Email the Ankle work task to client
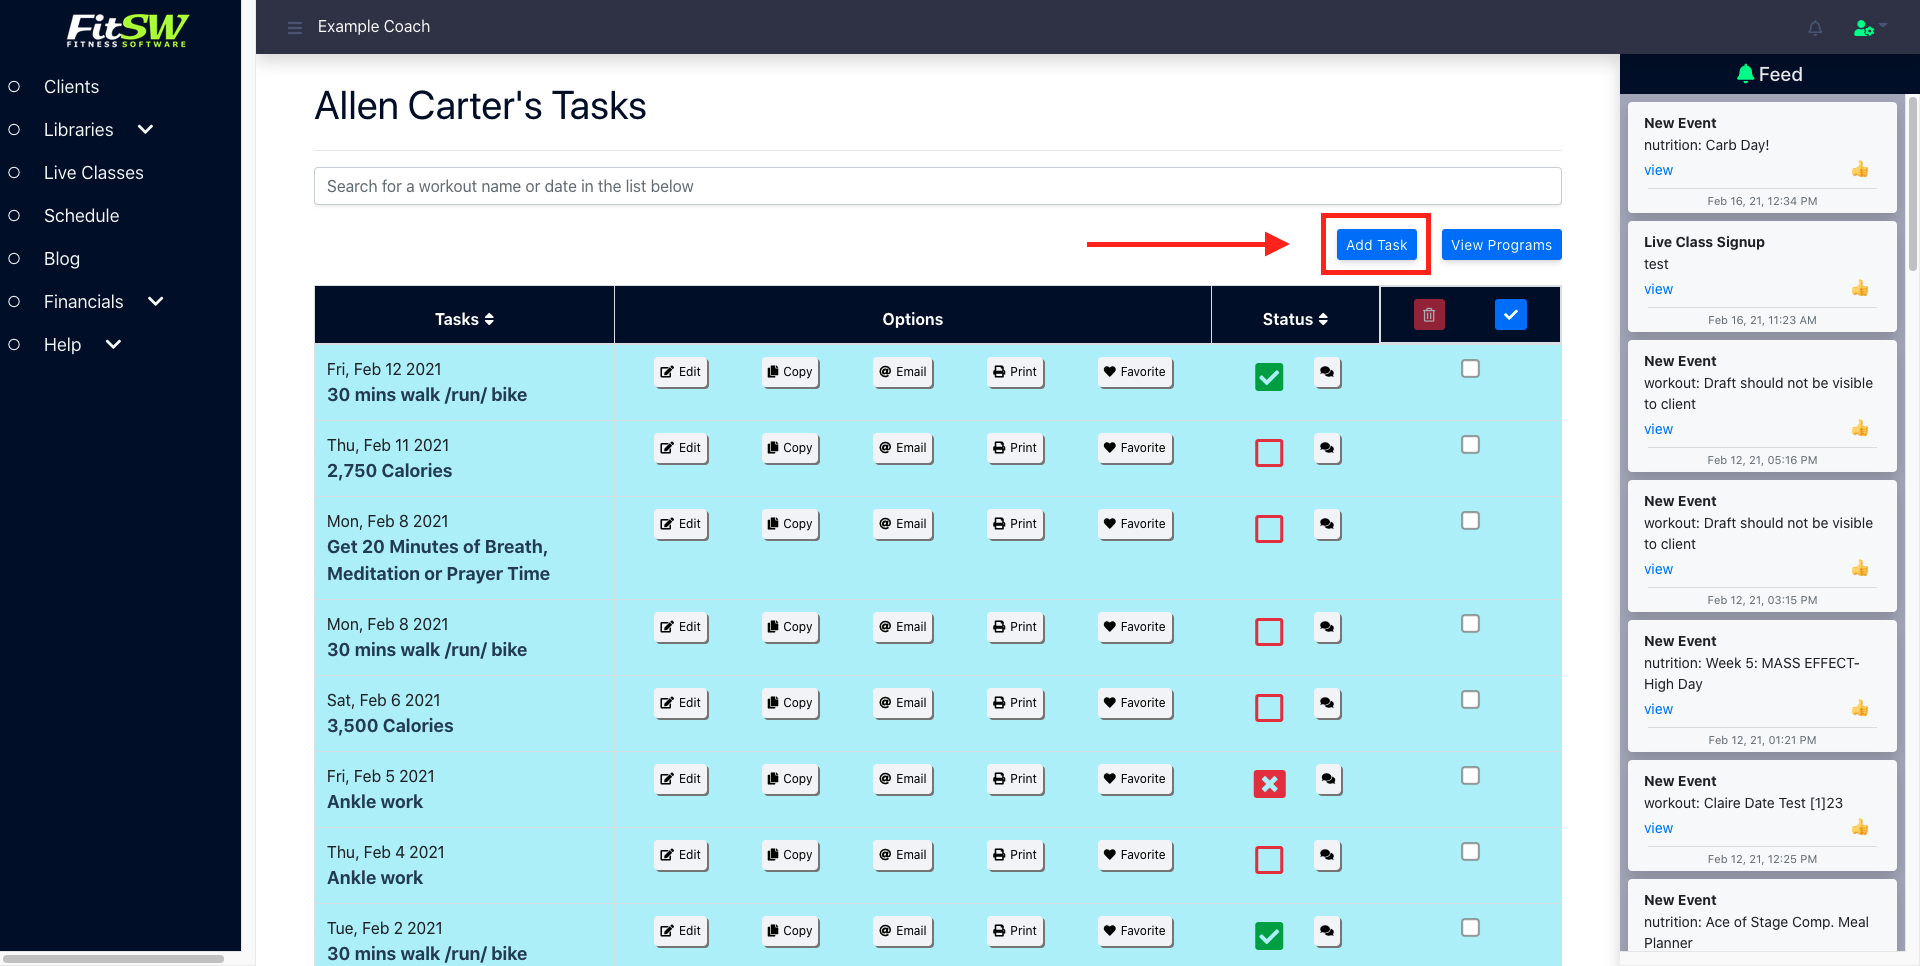The width and height of the screenshot is (1920, 966). pyautogui.click(x=902, y=779)
